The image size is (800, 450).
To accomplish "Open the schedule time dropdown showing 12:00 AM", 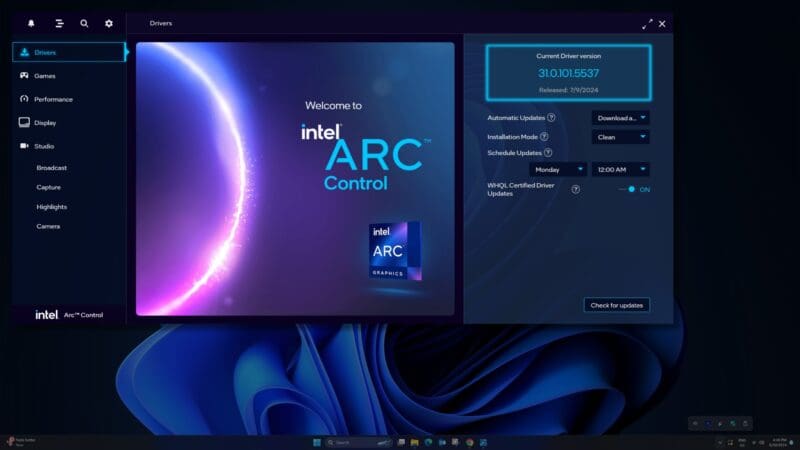I will coord(620,169).
